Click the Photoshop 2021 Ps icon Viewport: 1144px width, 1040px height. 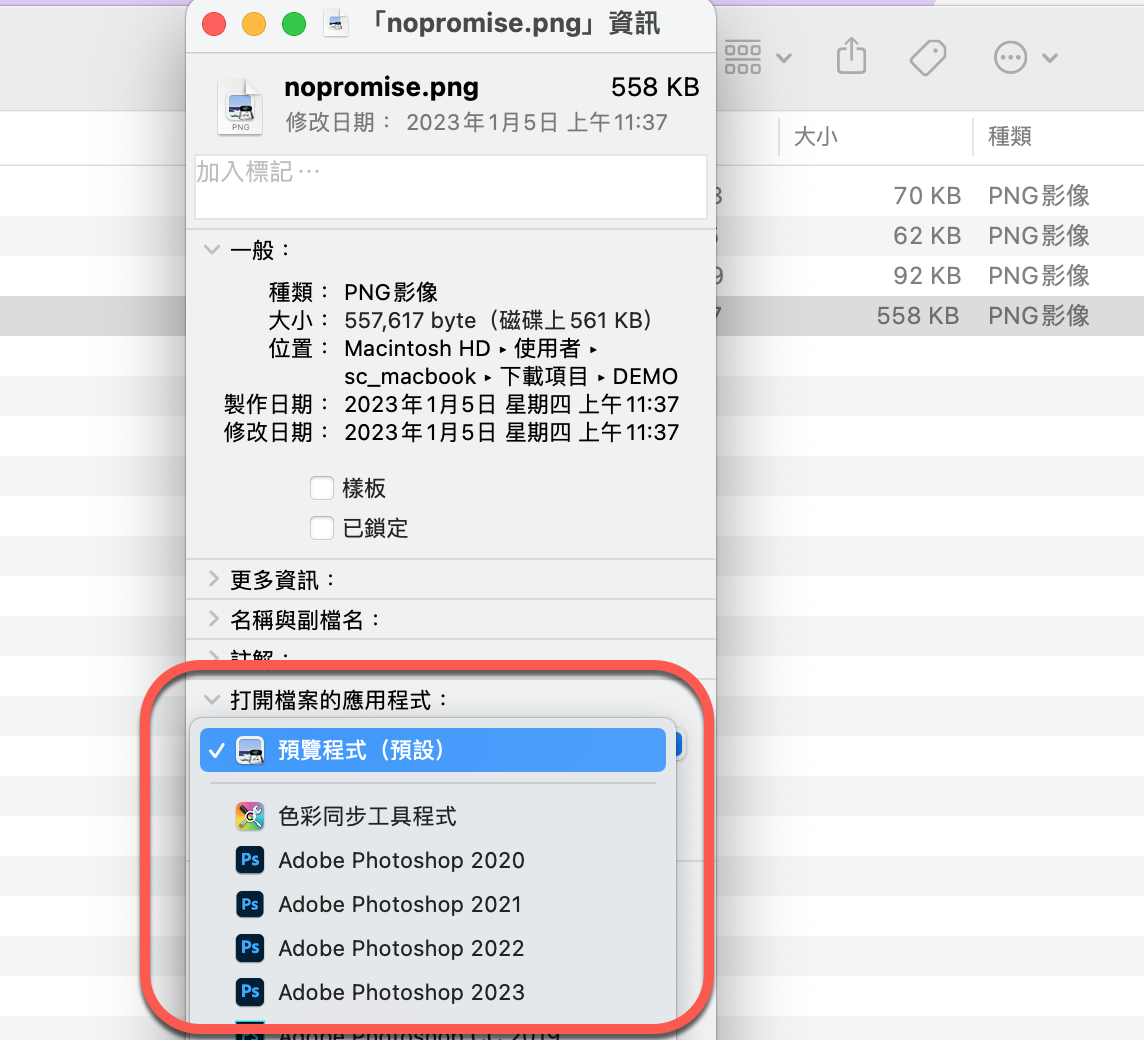click(250, 904)
